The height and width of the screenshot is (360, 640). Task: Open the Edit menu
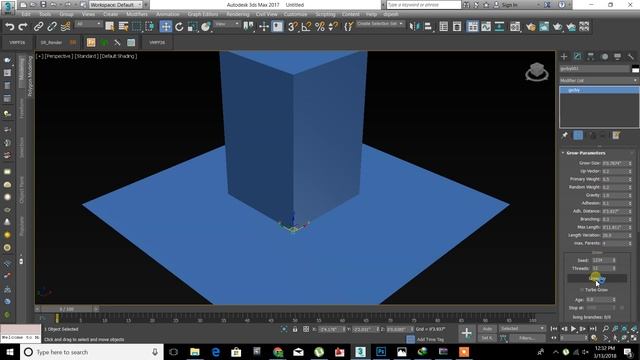(x=26, y=14)
